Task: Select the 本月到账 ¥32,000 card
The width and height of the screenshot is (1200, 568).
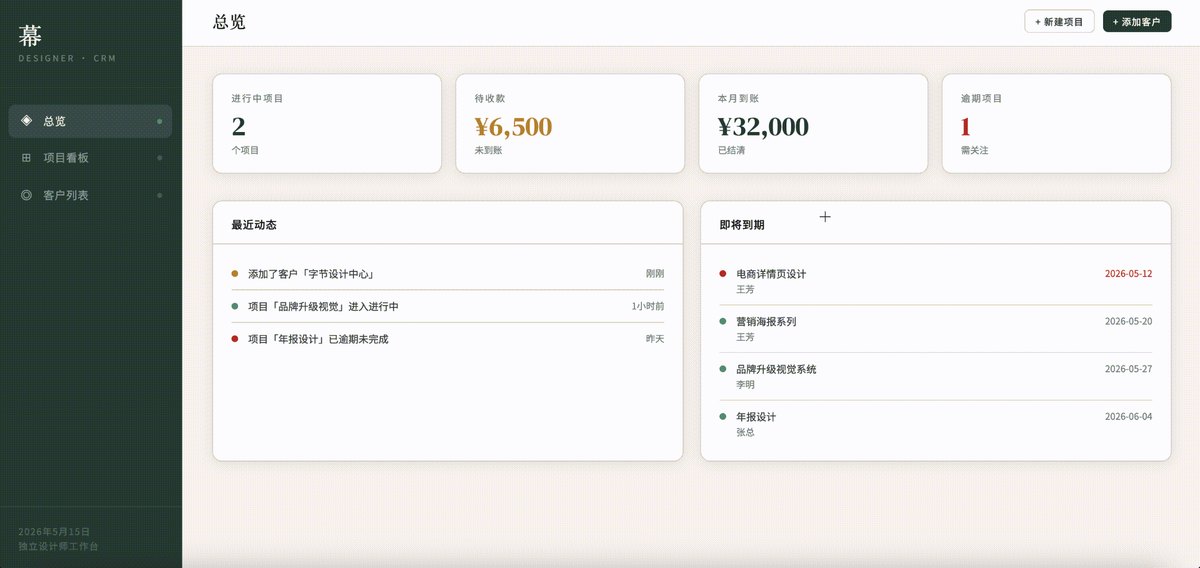Action: click(x=813, y=124)
